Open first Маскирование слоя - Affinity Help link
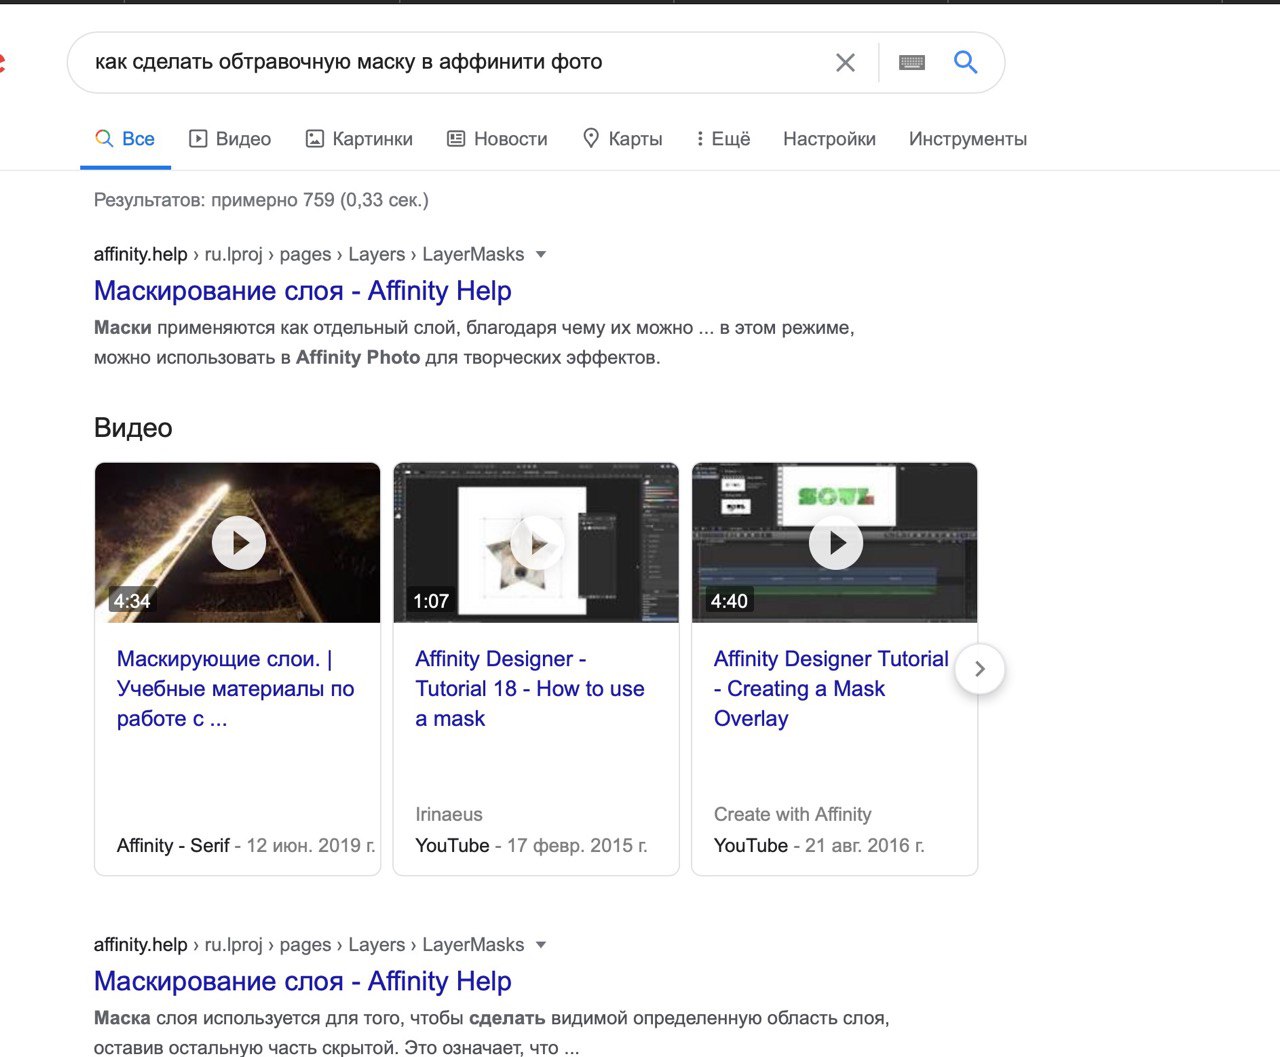This screenshot has width=1280, height=1057. pyautogui.click(x=303, y=291)
